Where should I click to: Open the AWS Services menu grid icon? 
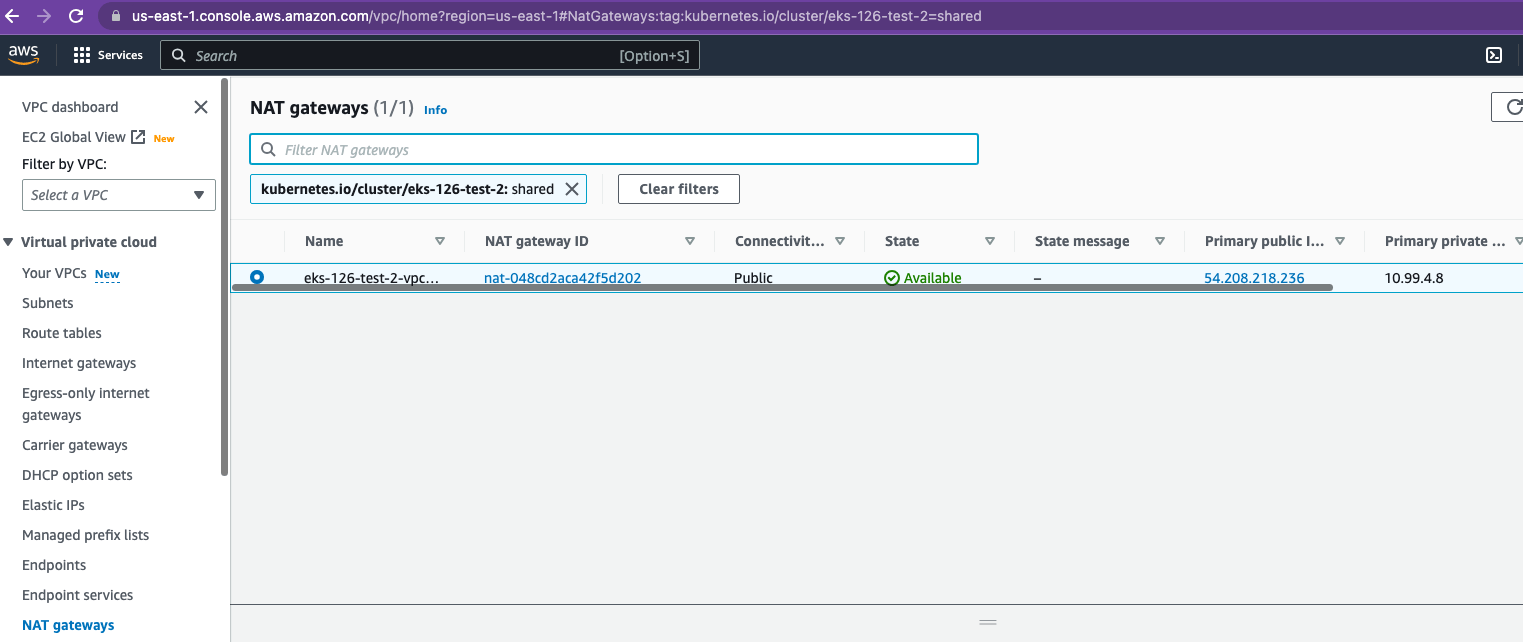pos(80,55)
